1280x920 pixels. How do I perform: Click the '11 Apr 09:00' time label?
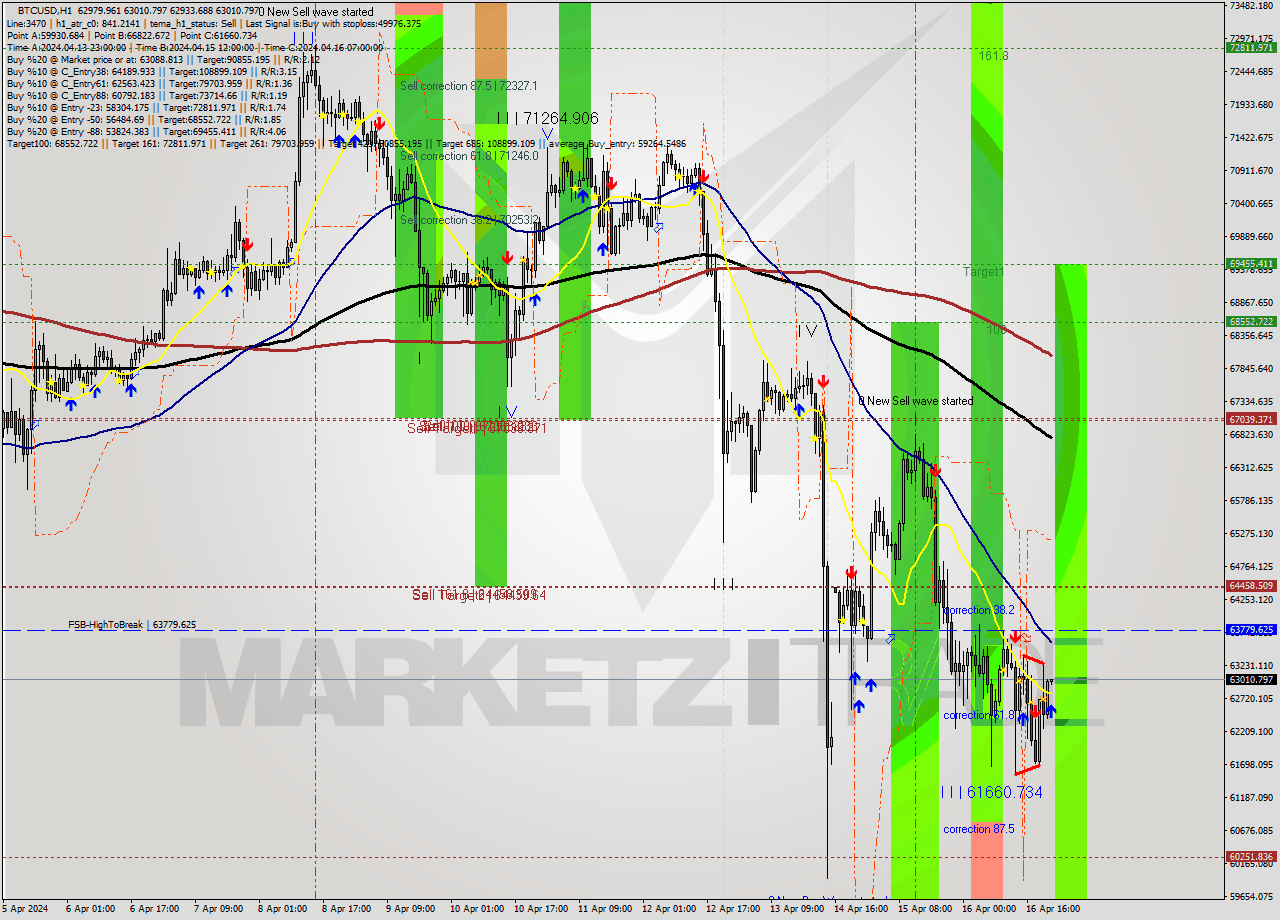[x=604, y=909]
